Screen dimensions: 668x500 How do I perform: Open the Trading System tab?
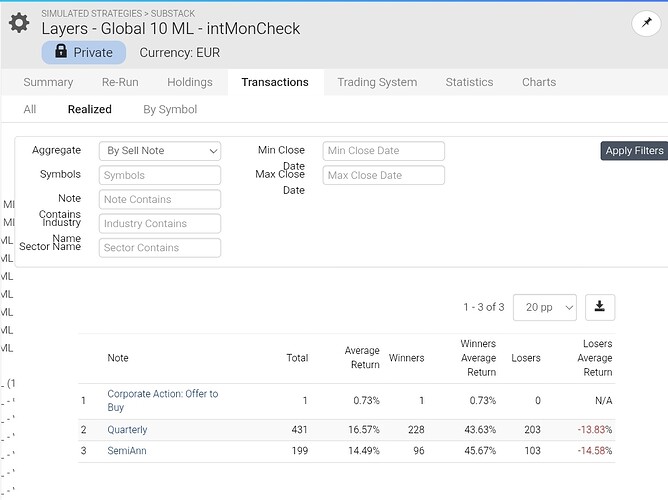point(377,82)
